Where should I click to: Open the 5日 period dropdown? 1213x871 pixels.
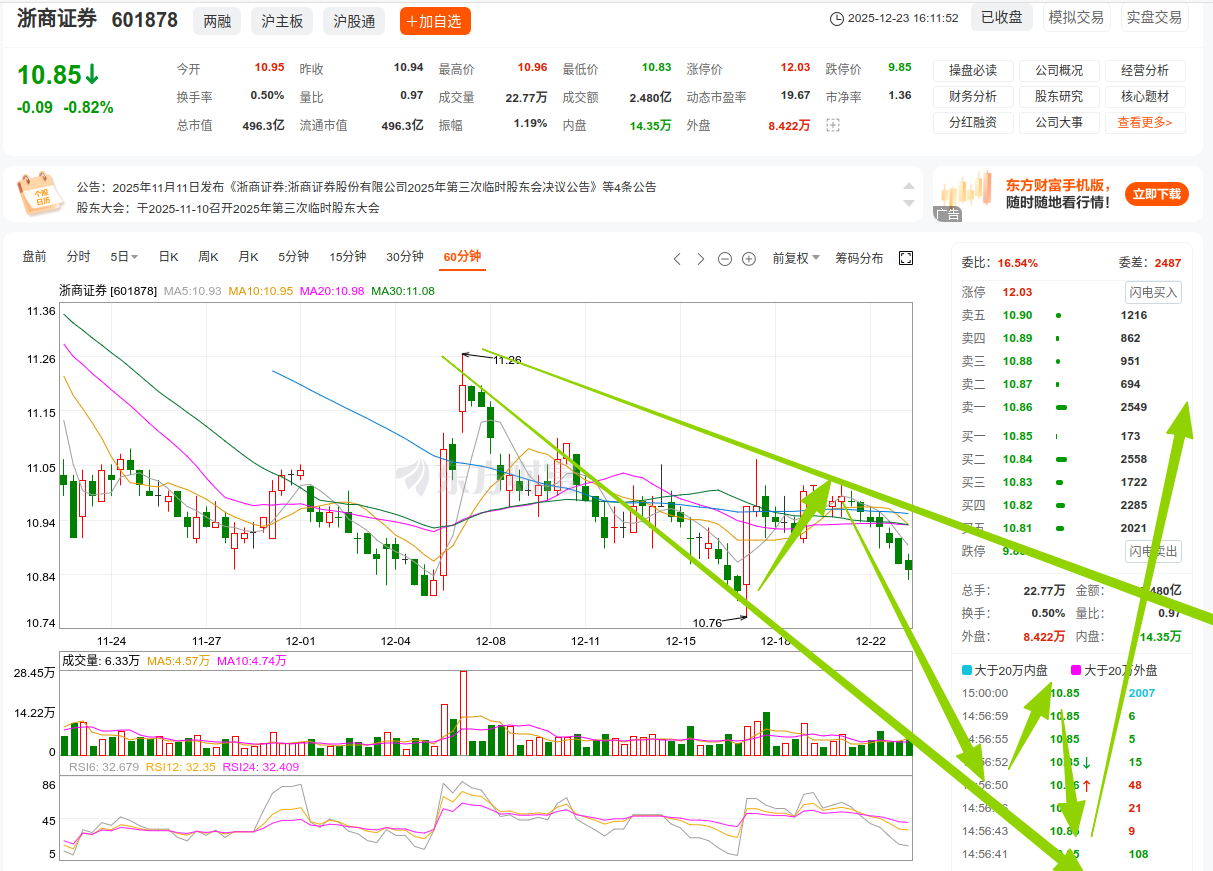coord(124,257)
